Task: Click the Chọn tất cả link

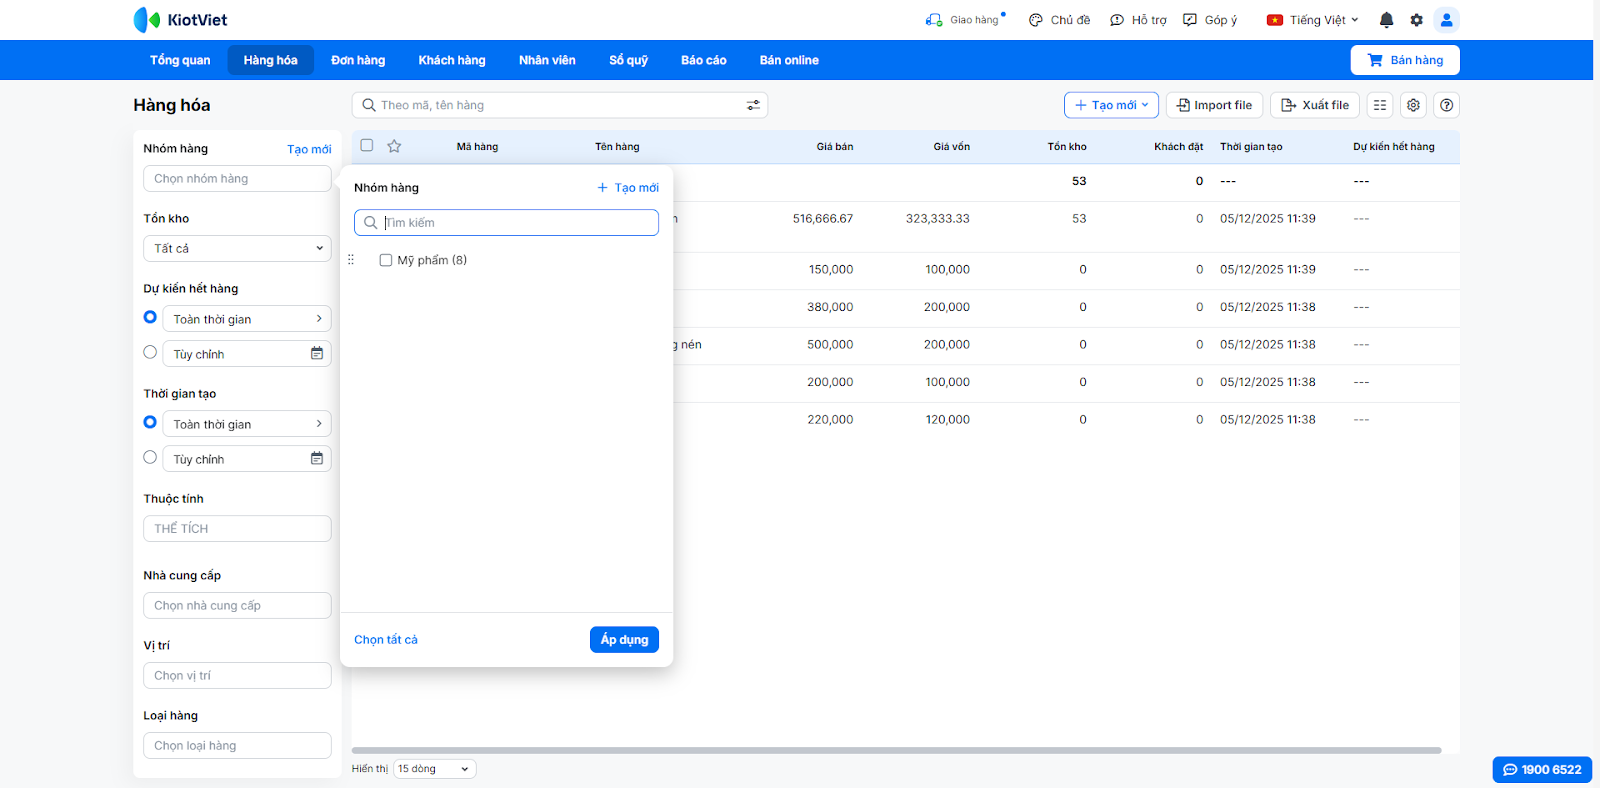Action: (386, 640)
